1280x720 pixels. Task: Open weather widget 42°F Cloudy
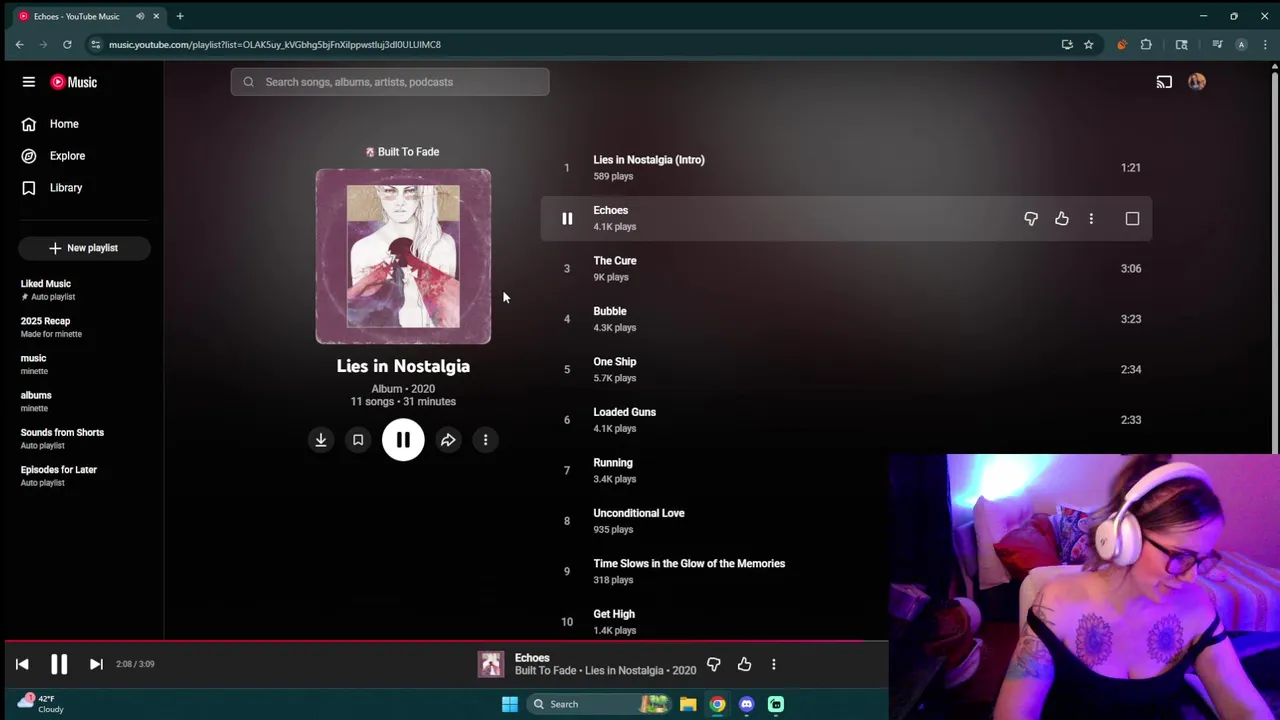tap(40, 704)
